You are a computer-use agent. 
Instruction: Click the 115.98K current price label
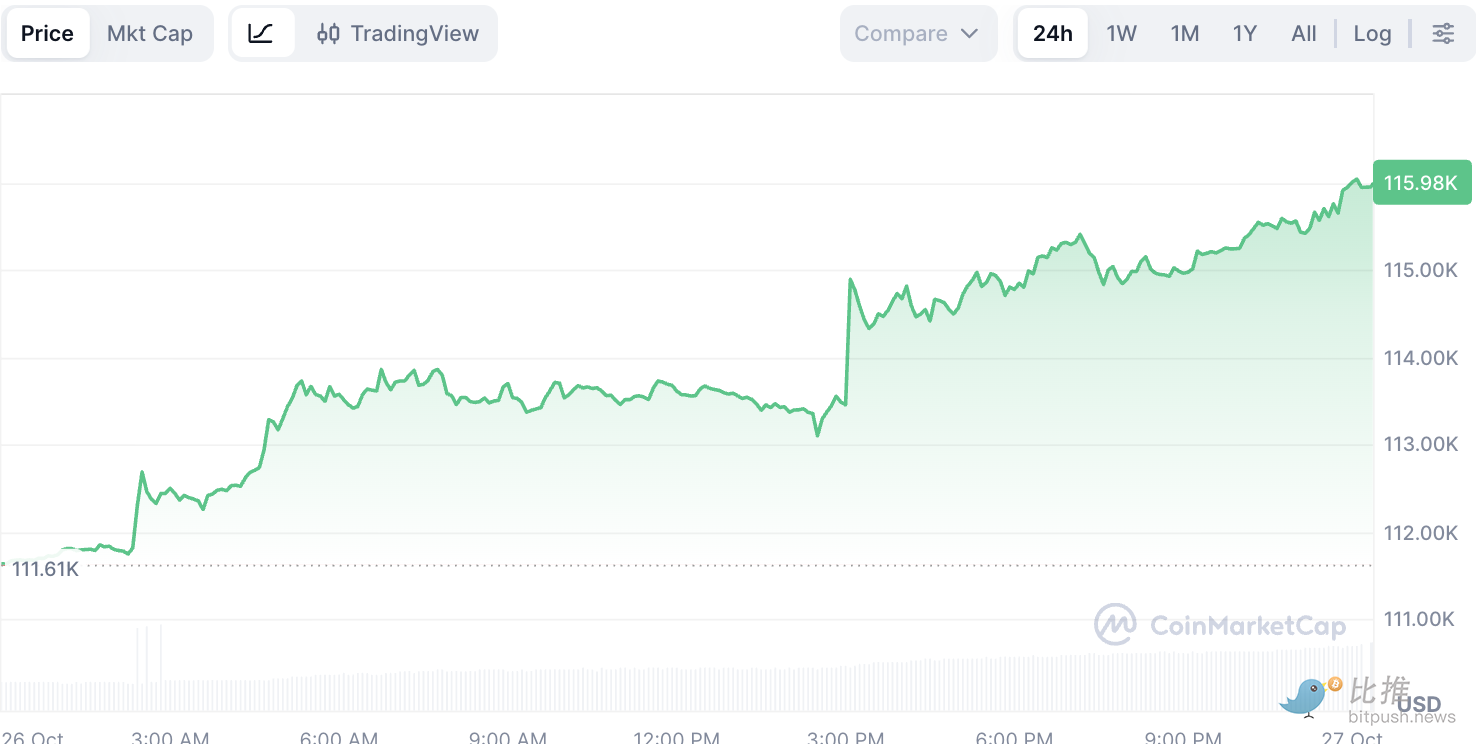pos(1421,183)
